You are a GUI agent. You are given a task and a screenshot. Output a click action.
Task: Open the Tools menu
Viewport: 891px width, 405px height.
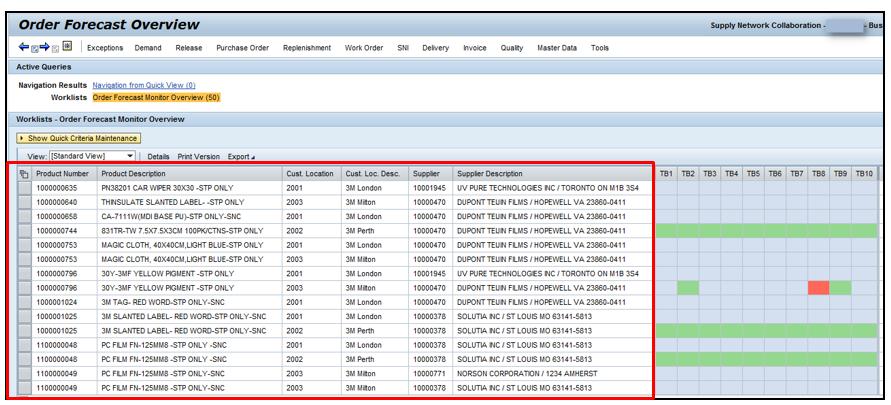click(x=599, y=48)
